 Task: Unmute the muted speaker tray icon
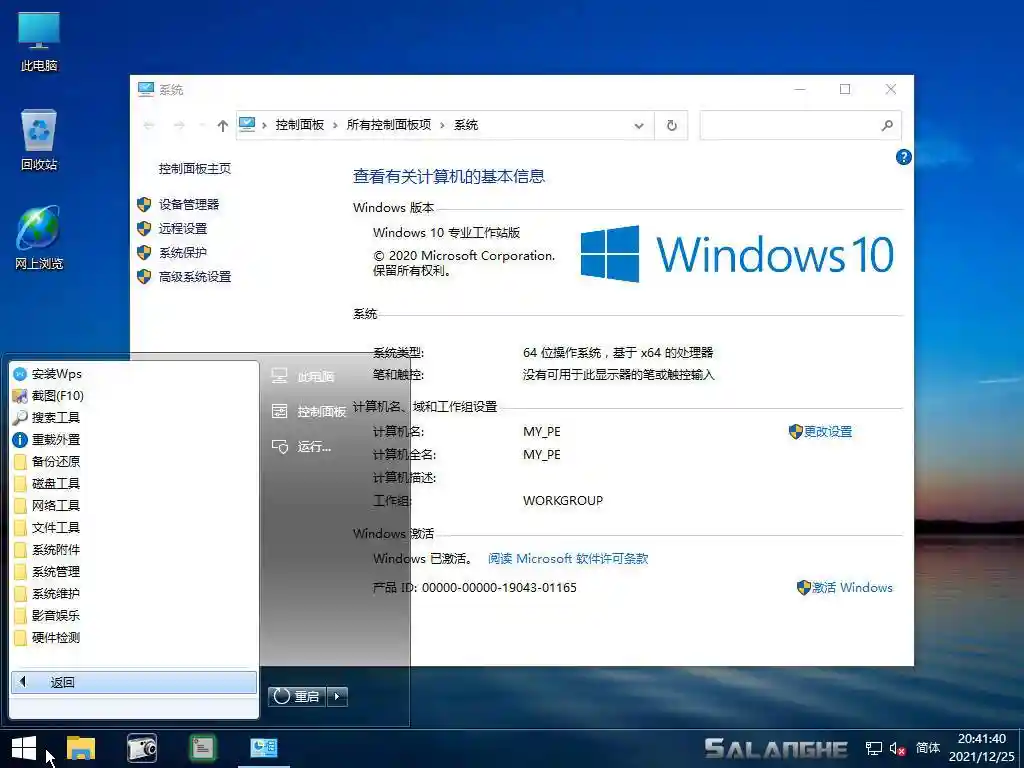tap(897, 748)
